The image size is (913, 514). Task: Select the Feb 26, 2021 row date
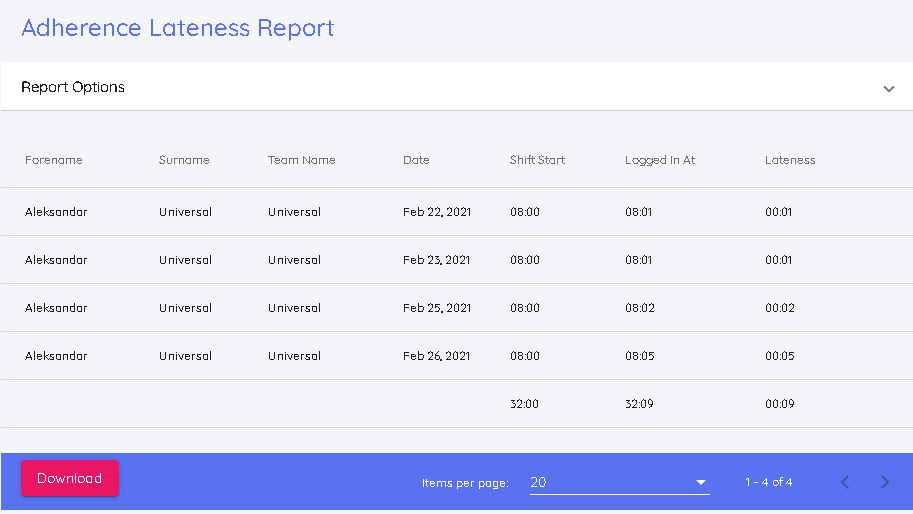[436, 356]
